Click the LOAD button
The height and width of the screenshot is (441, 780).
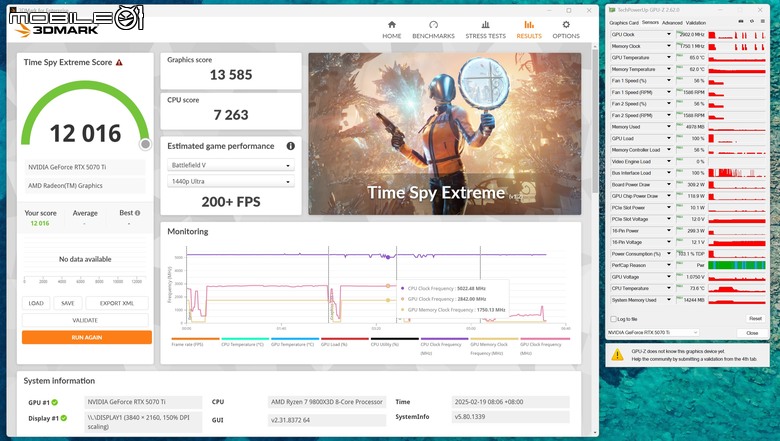(36, 303)
